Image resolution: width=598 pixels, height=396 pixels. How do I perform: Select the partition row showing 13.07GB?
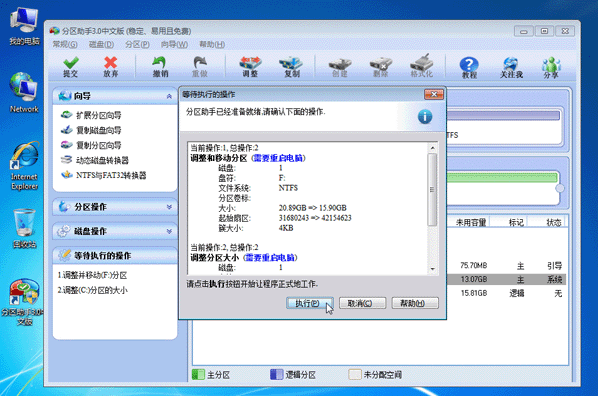(x=506, y=279)
